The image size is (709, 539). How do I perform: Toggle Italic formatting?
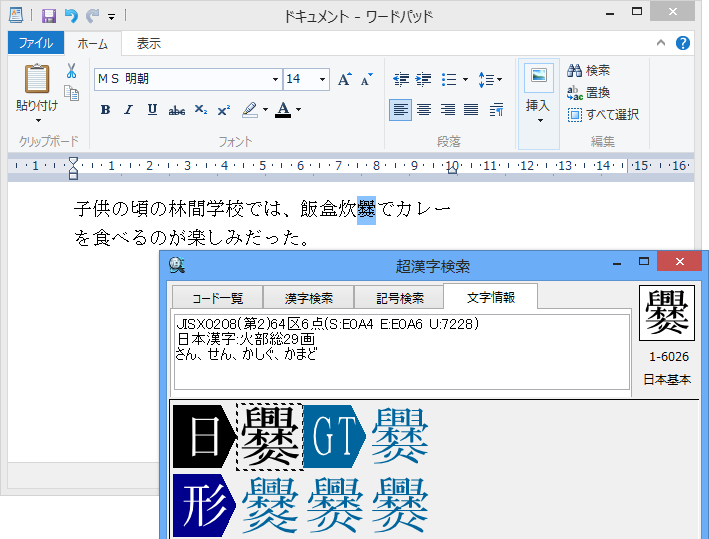tap(128, 110)
